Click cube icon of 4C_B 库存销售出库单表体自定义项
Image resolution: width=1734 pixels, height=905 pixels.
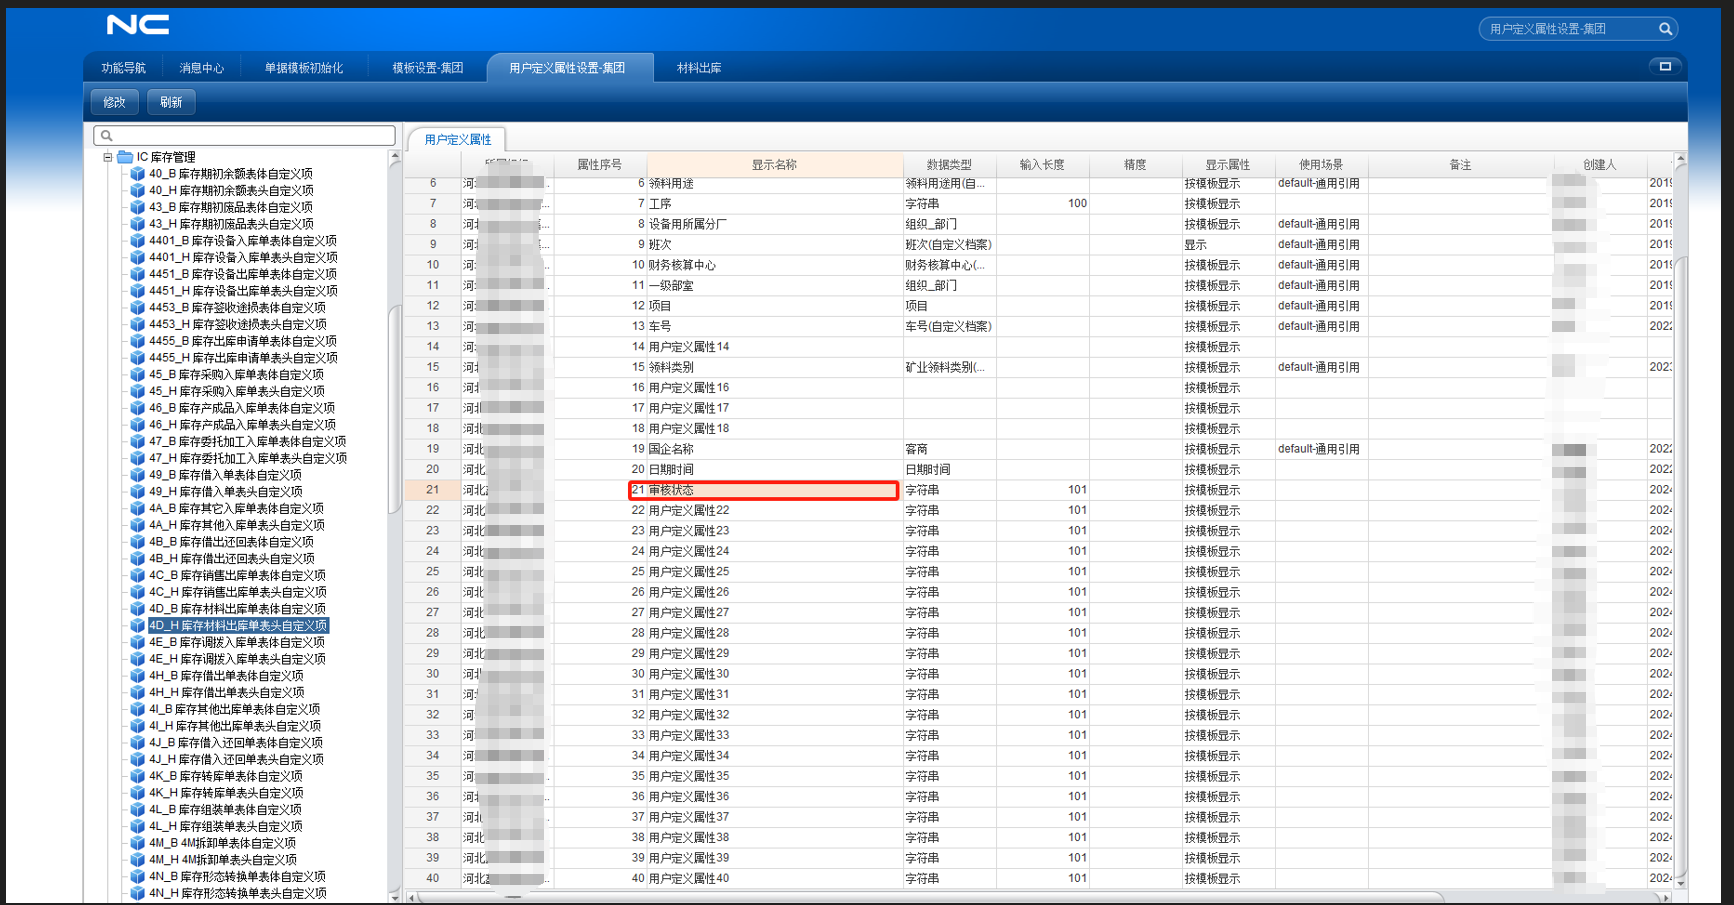pyautogui.click(x=138, y=575)
